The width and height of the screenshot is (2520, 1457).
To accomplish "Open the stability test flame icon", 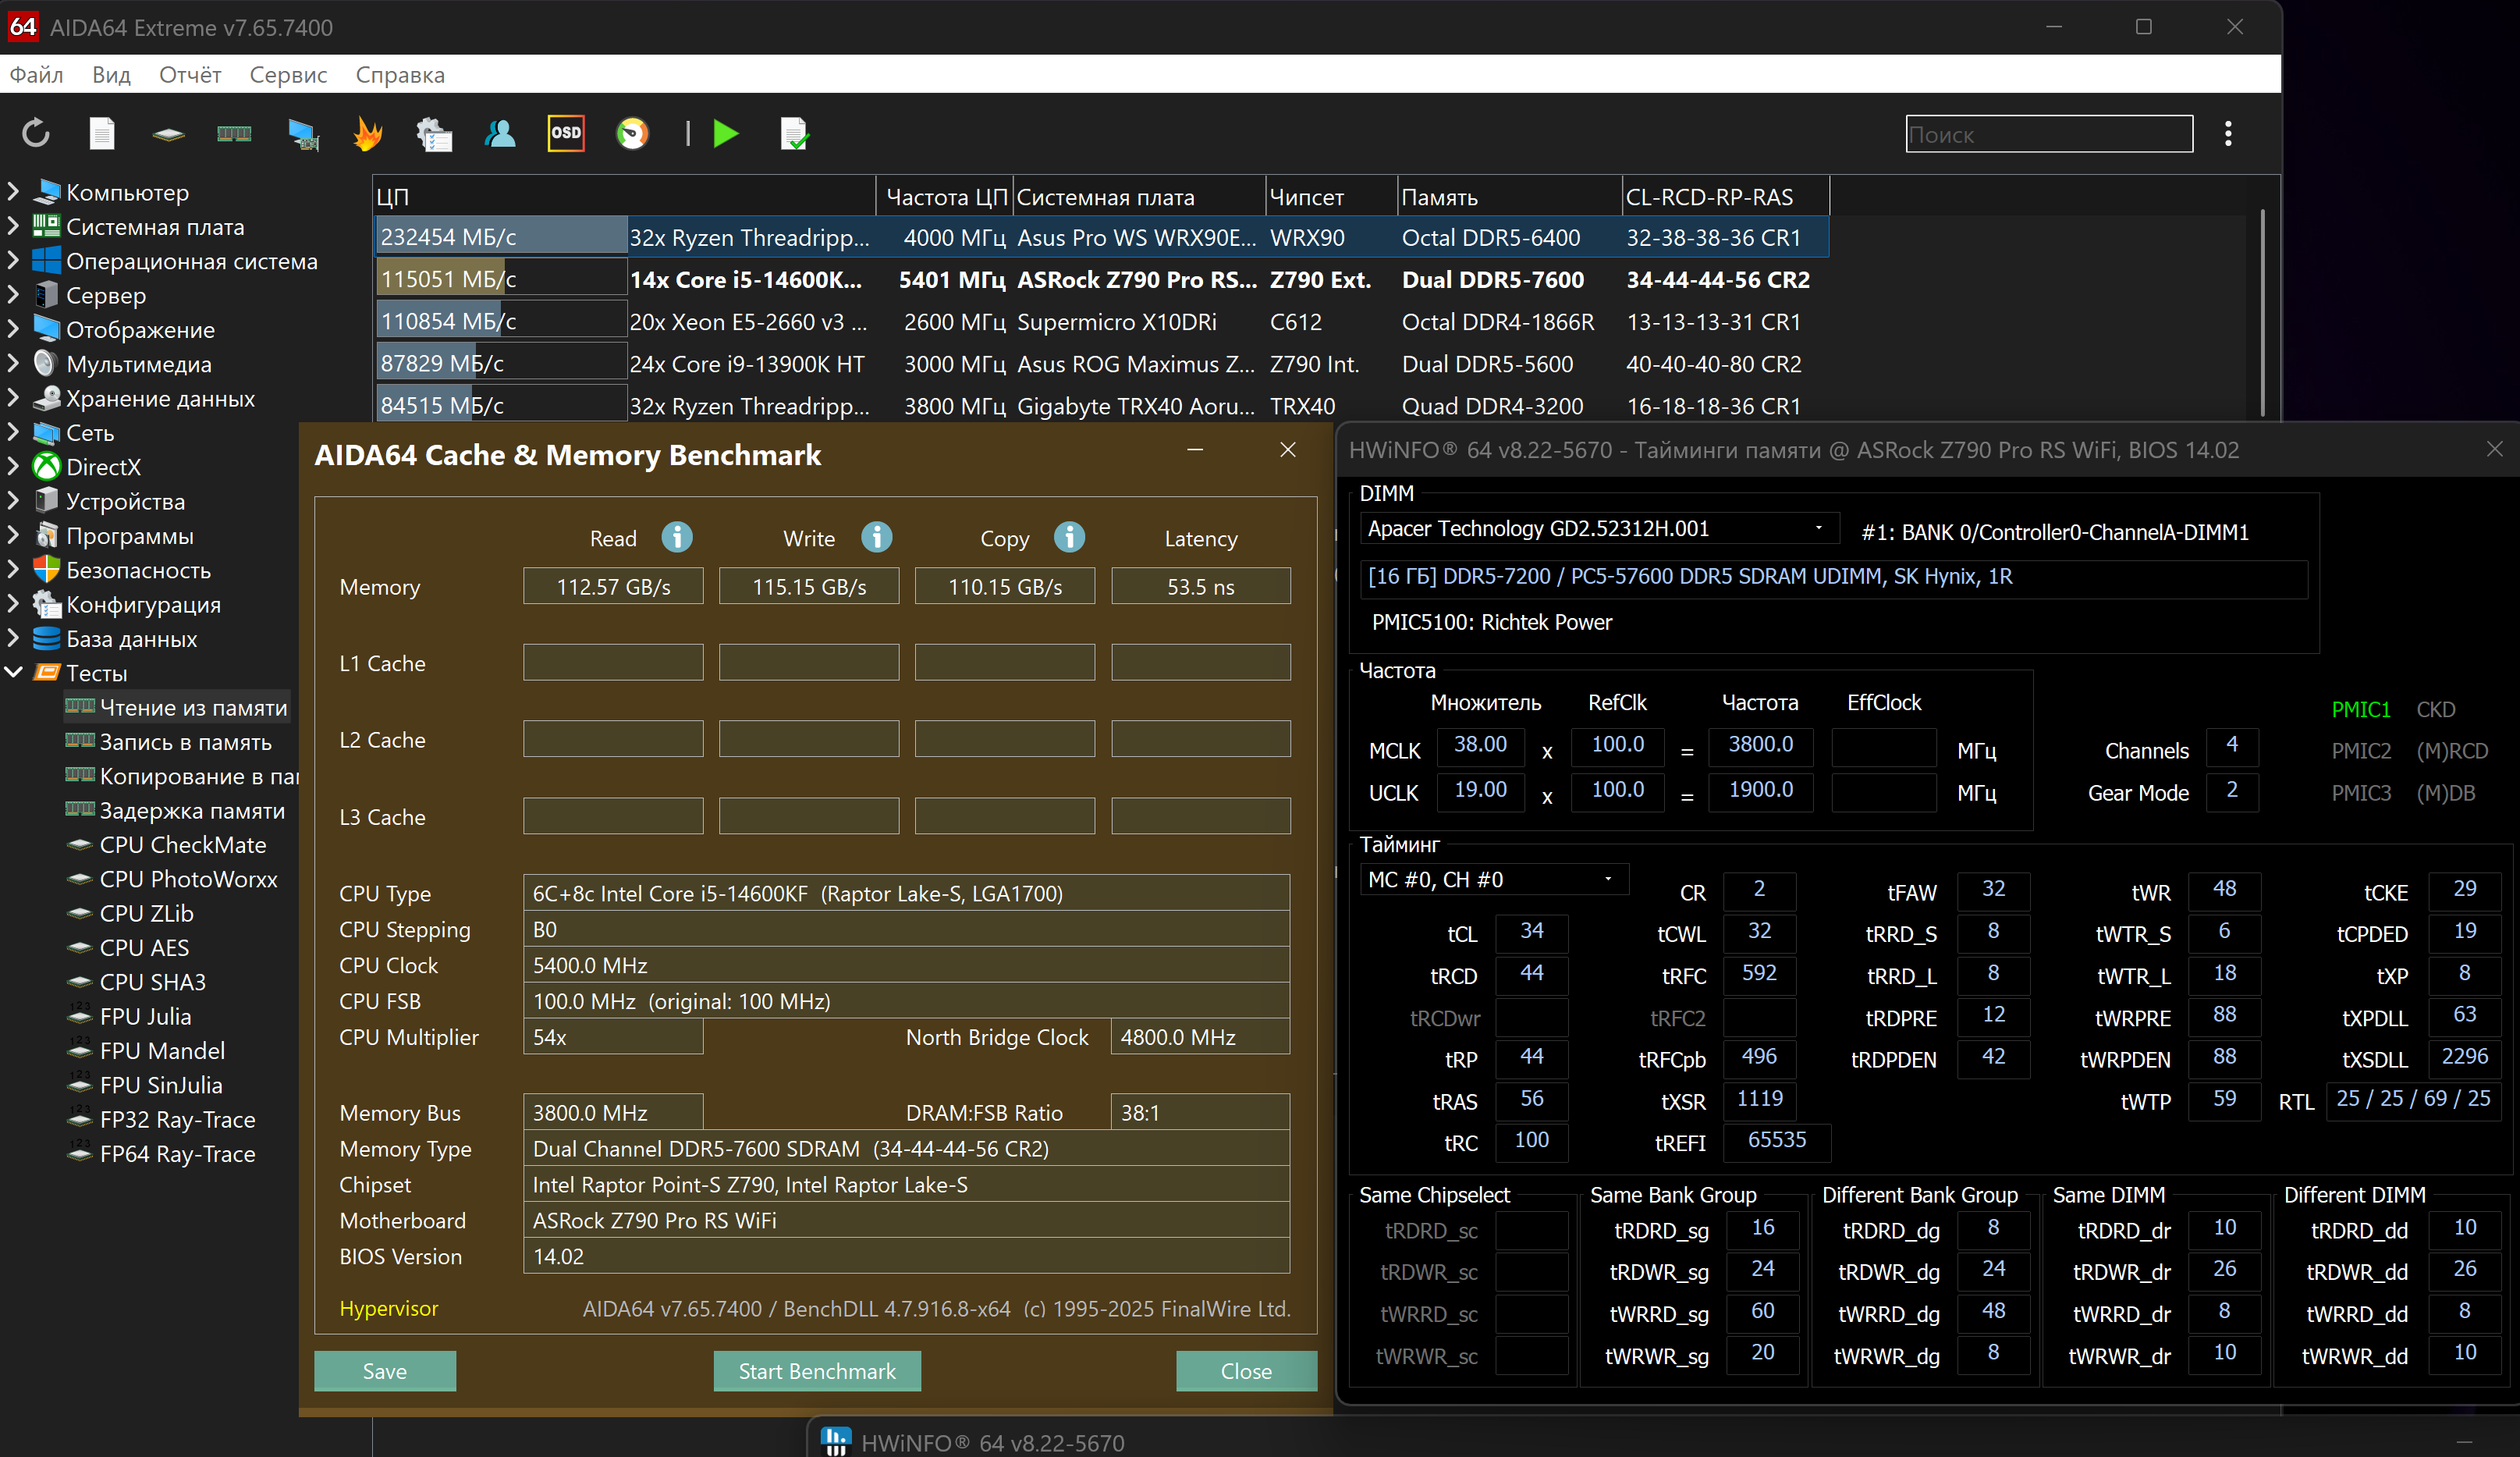I will [x=368, y=133].
